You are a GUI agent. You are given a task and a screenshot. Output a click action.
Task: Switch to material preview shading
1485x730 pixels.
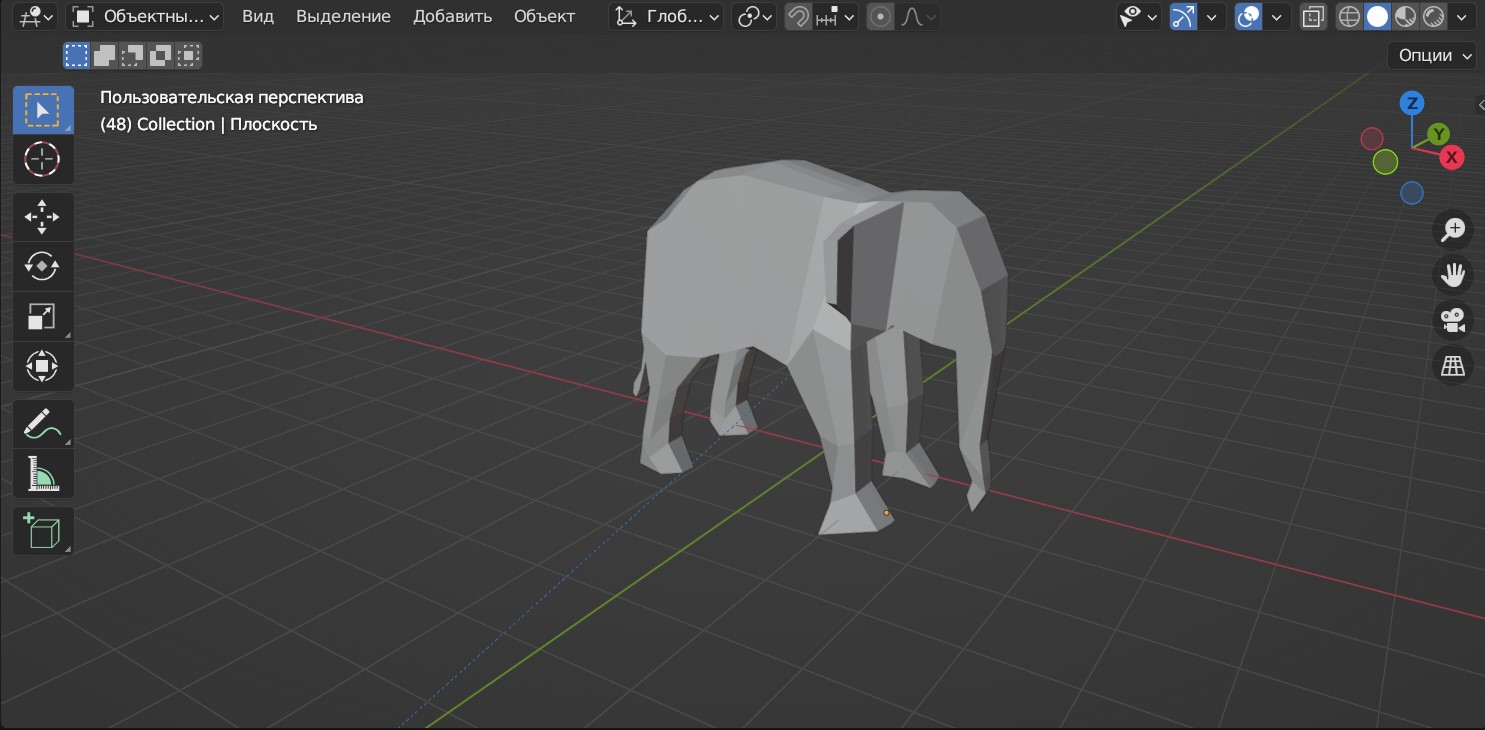[x=1405, y=16]
